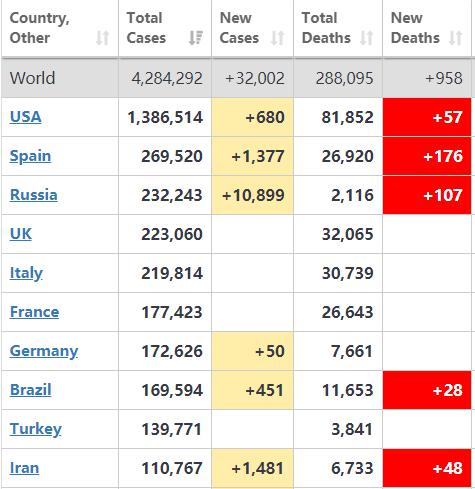The width and height of the screenshot is (475, 489).
Task: Sort by the Country, Other sort icon
Action: (x=102, y=38)
